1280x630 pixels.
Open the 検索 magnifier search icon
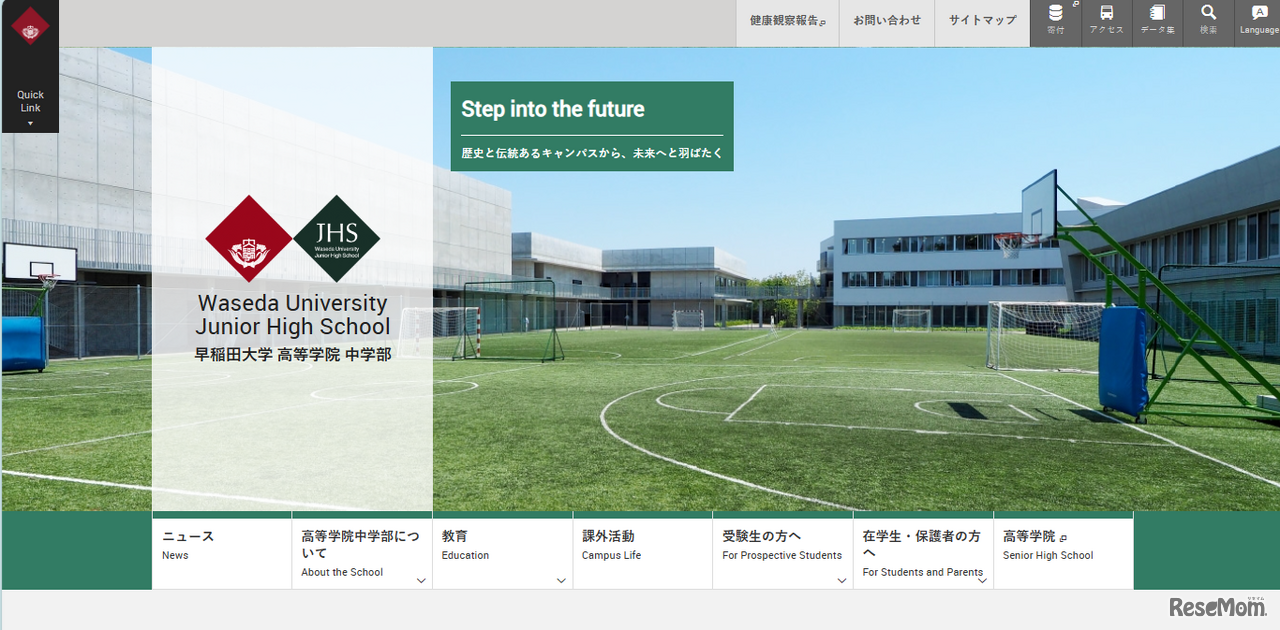coord(1208,21)
